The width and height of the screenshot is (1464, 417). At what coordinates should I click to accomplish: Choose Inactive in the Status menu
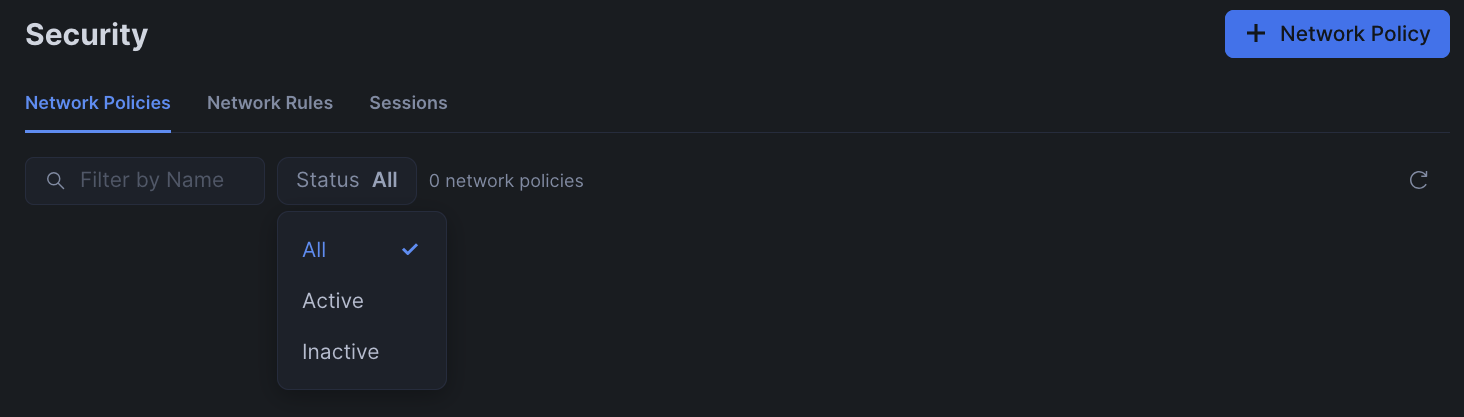point(341,352)
